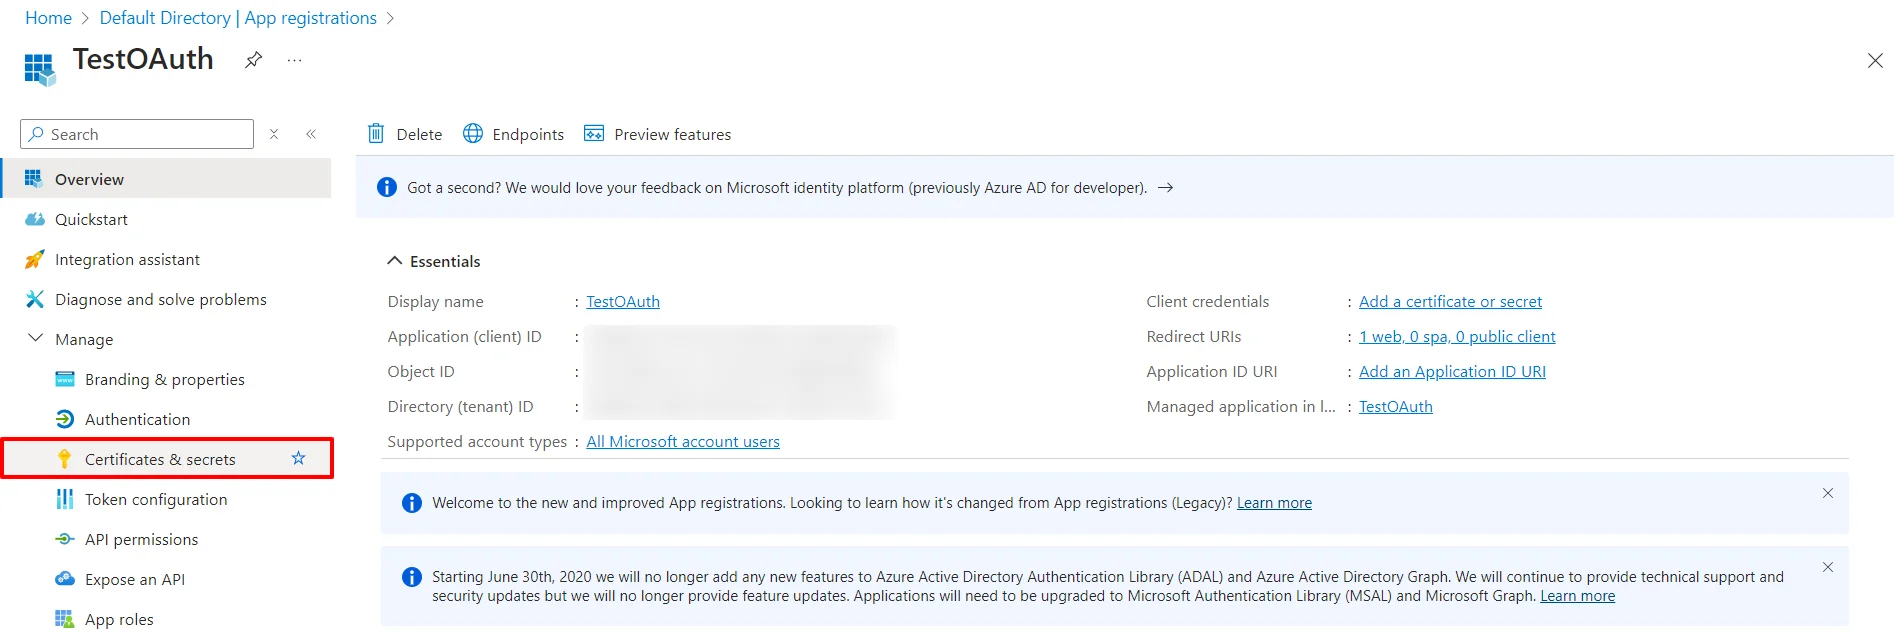The image size is (1897, 637).
Task: Click the Overview grid icon
Action: coord(34,179)
